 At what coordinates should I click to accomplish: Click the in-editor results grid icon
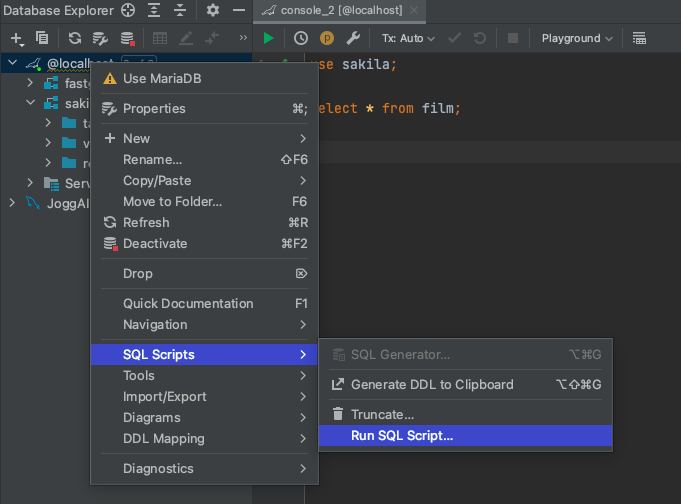tap(640, 38)
